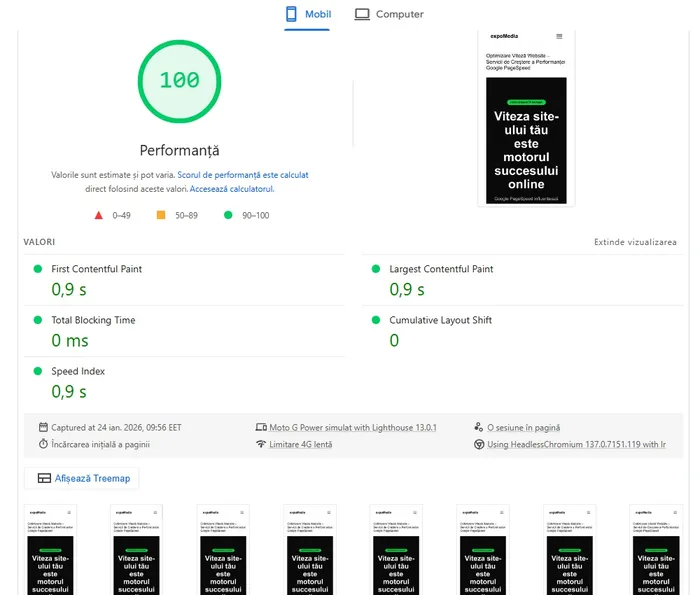Open the fourth filmstrip thumbnail
Viewport: 700px width, 595px height.
pyautogui.click(x=310, y=549)
